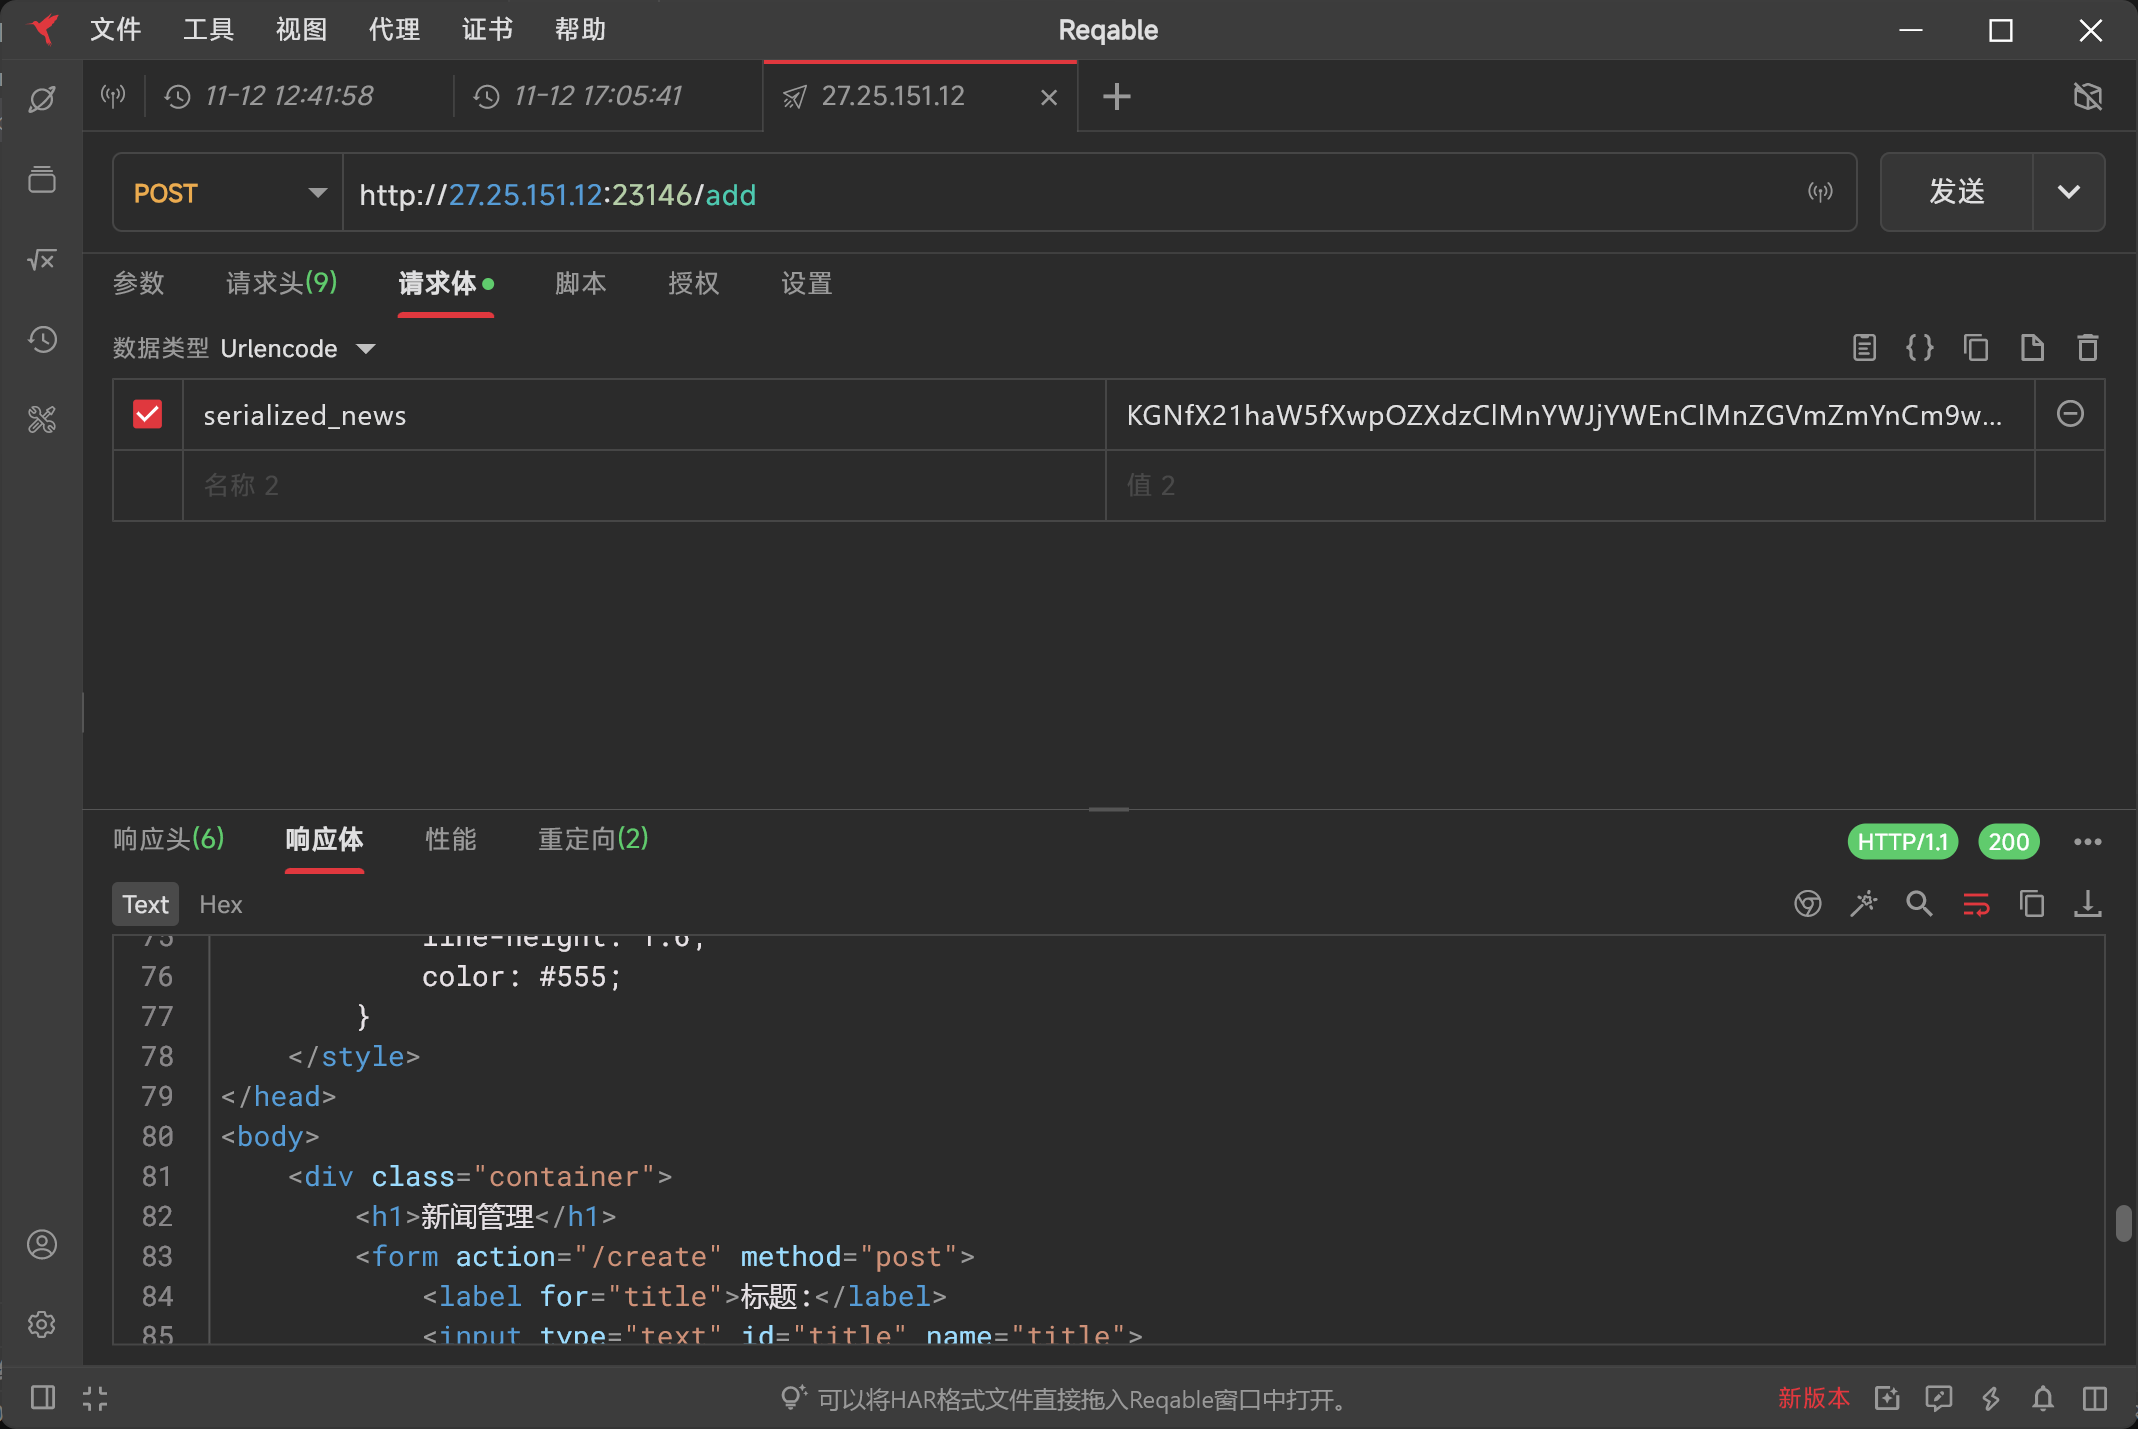Click the beautify magic wand icon
This screenshot has width=2138, height=1429.
point(1863,904)
